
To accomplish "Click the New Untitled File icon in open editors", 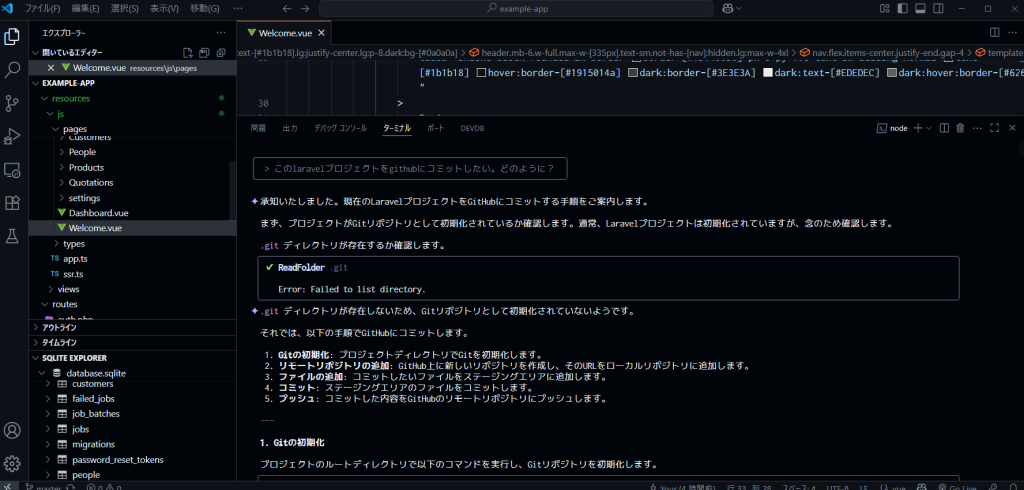I will click(187, 53).
